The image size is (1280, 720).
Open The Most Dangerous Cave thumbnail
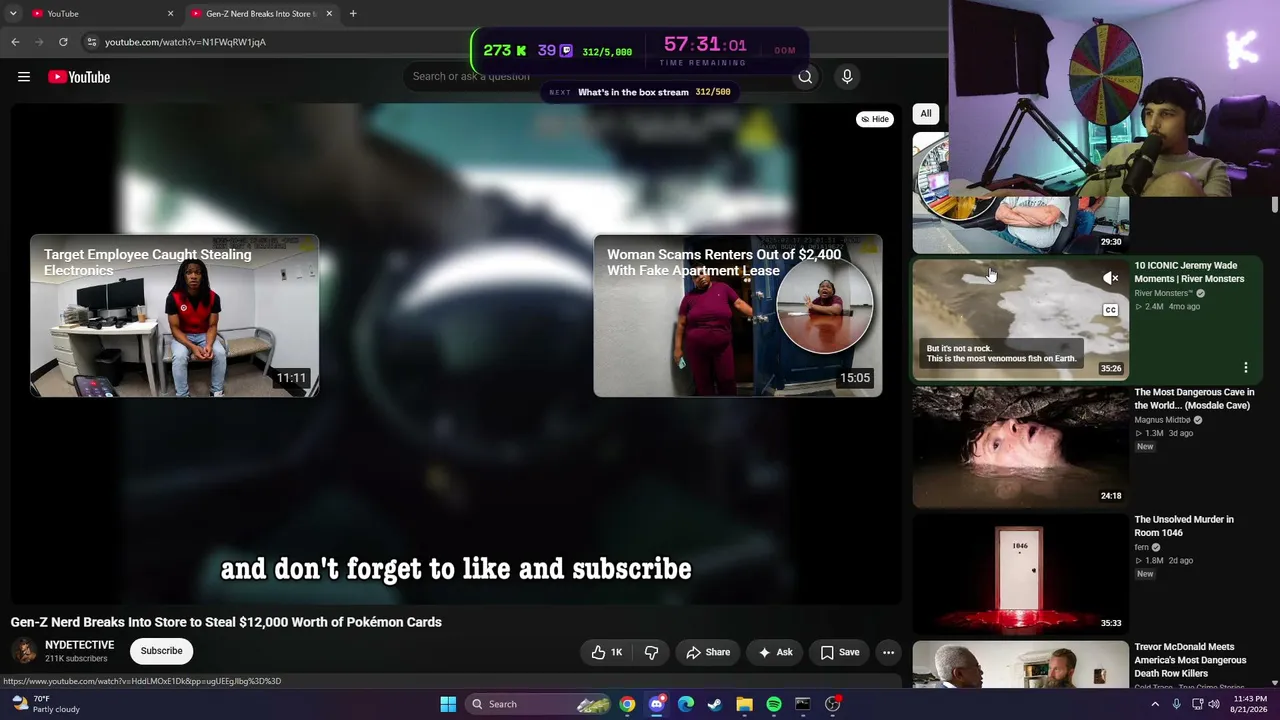click(1021, 447)
